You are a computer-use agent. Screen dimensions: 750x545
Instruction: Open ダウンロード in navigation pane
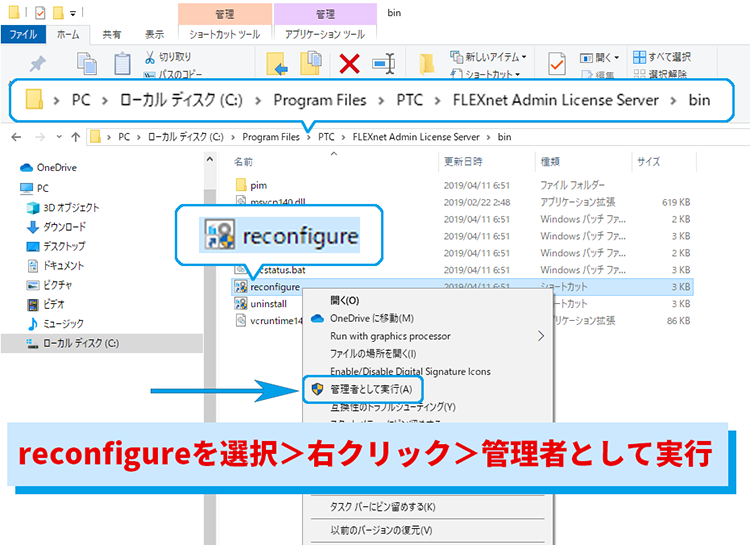pyautogui.click(x=56, y=227)
